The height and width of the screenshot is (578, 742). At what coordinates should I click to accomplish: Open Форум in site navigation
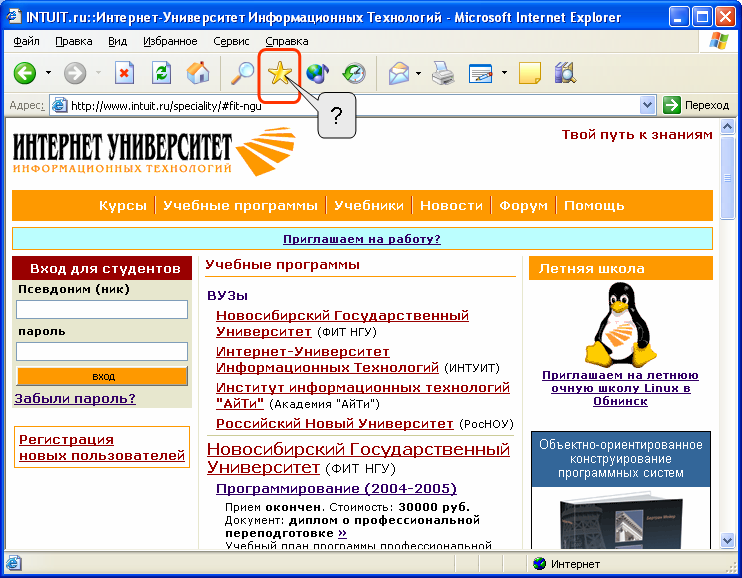pos(523,206)
